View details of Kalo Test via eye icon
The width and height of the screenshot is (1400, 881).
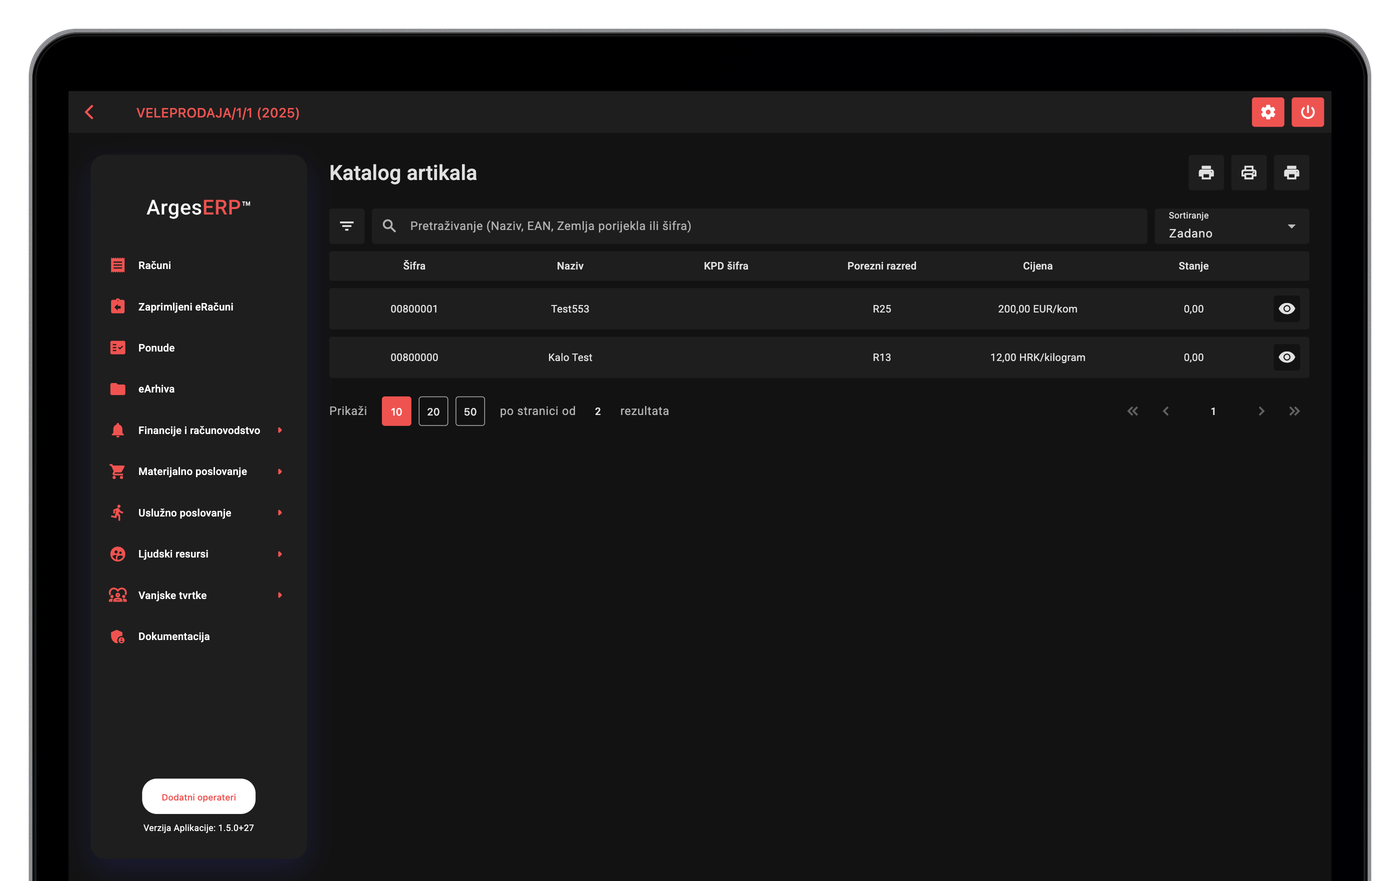[1287, 357]
